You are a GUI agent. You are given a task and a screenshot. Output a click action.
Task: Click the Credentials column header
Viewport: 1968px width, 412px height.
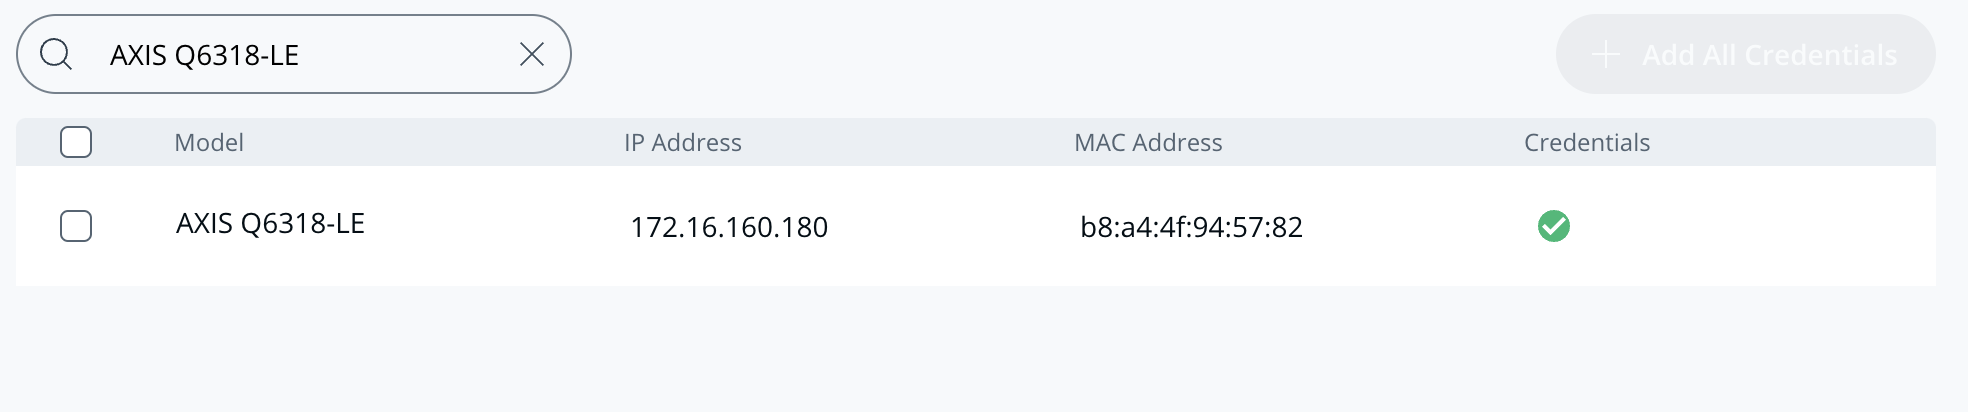tap(1586, 142)
